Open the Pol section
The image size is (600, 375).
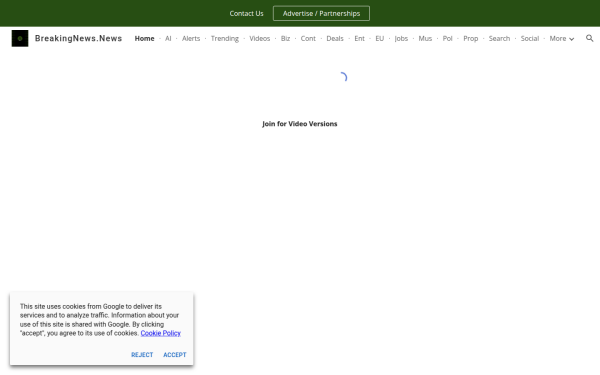(x=447, y=39)
